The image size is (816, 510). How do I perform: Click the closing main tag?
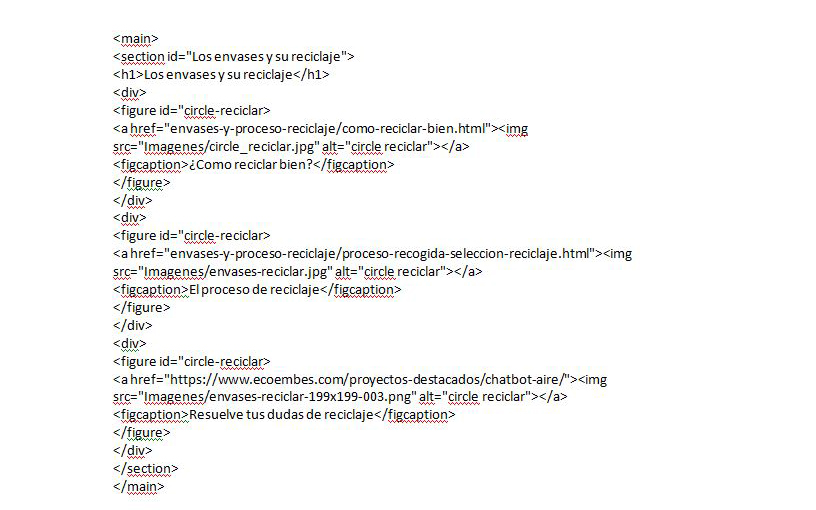pyautogui.click(x=138, y=487)
